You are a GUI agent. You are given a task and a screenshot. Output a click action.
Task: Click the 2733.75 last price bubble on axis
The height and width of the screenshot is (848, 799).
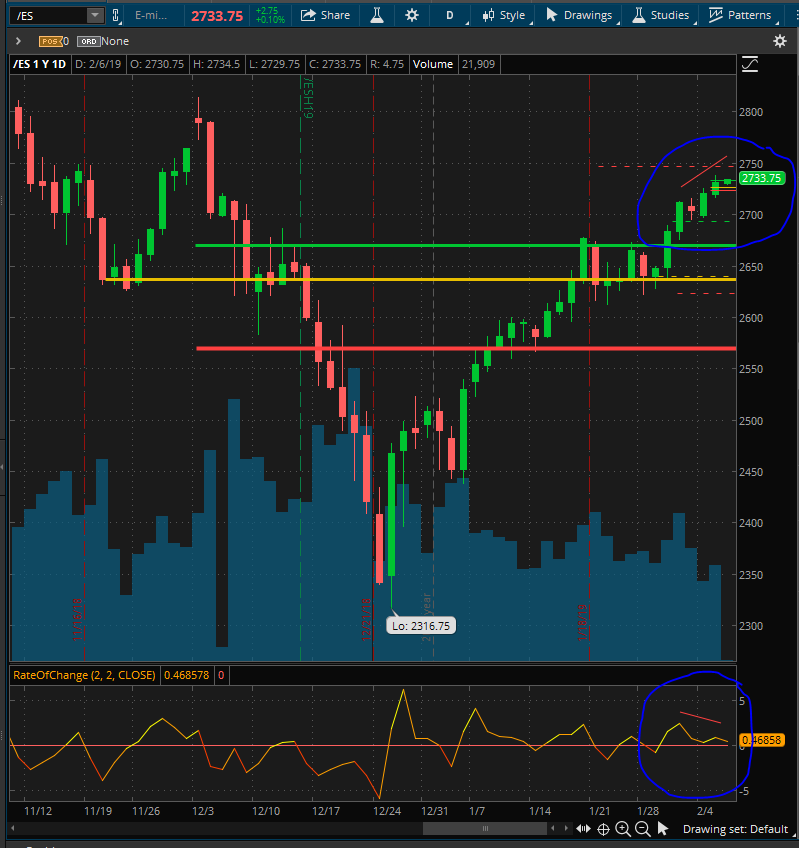[762, 178]
